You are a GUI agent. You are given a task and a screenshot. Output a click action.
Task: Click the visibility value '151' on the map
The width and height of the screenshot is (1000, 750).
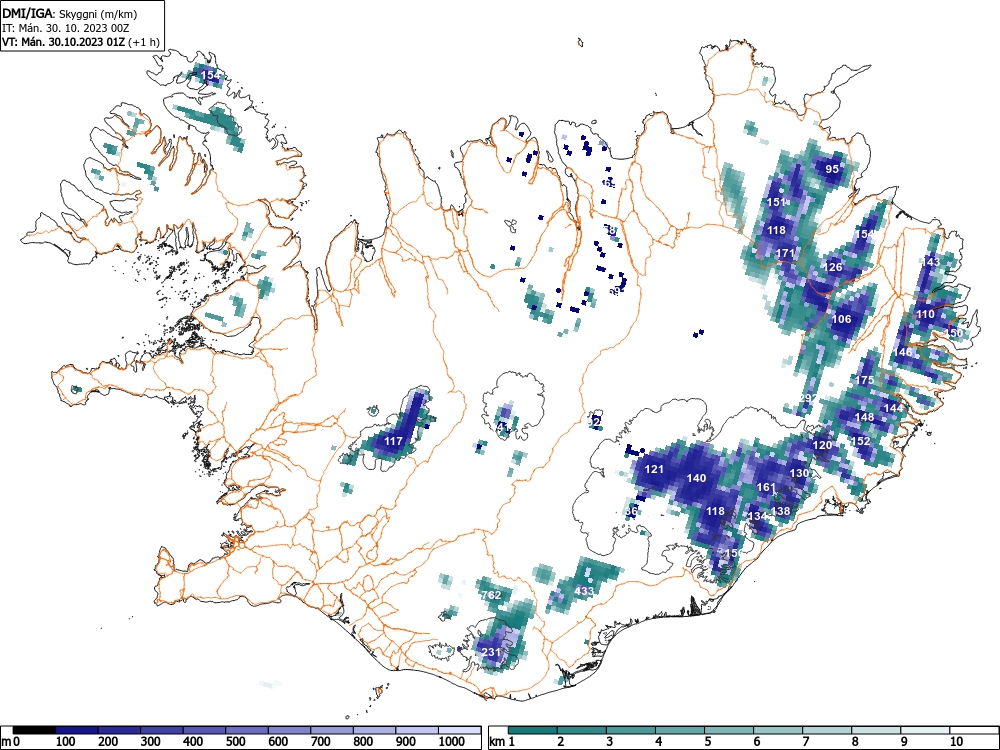pos(776,202)
